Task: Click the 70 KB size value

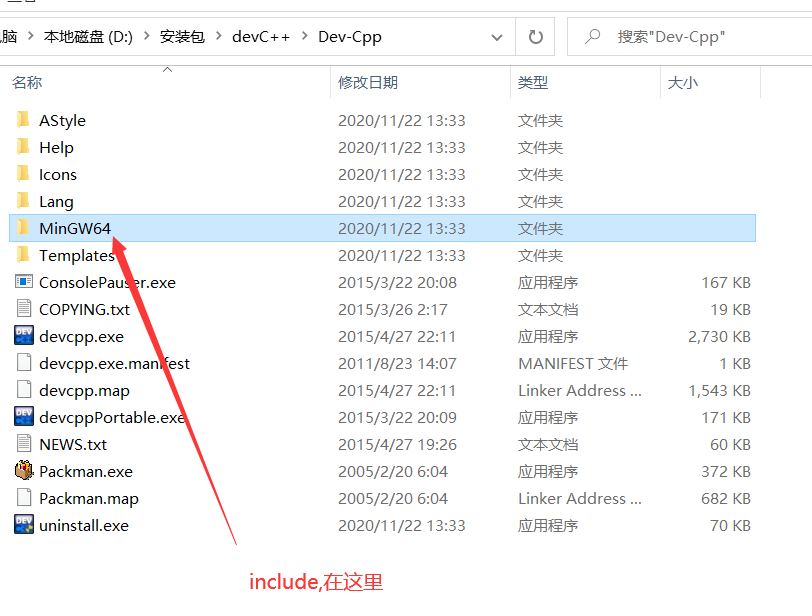Action: 730,525
